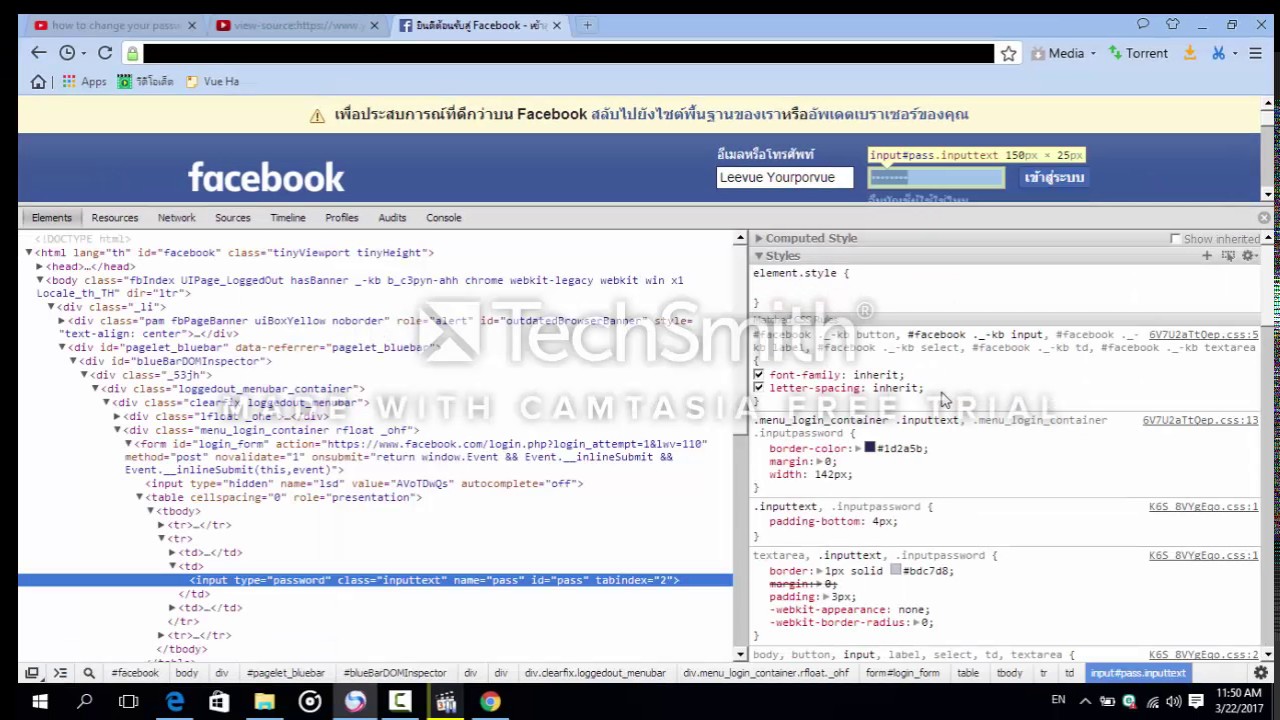Open Microsoft Edge from the taskbar
The height and width of the screenshot is (720, 1280).
coord(175,702)
